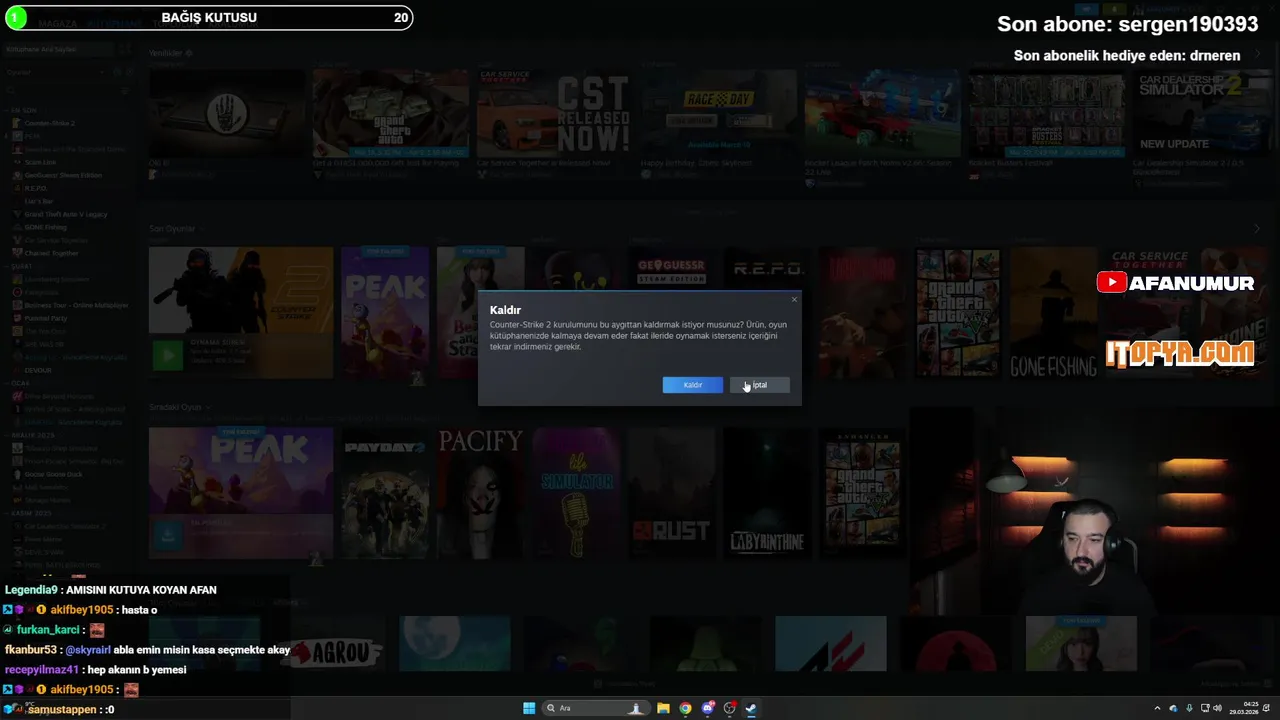This screenshot has width=1280, height=720.
Task: Open File Explorer from the taskbar
Action: pyautogui.click(x=663, y=708)
